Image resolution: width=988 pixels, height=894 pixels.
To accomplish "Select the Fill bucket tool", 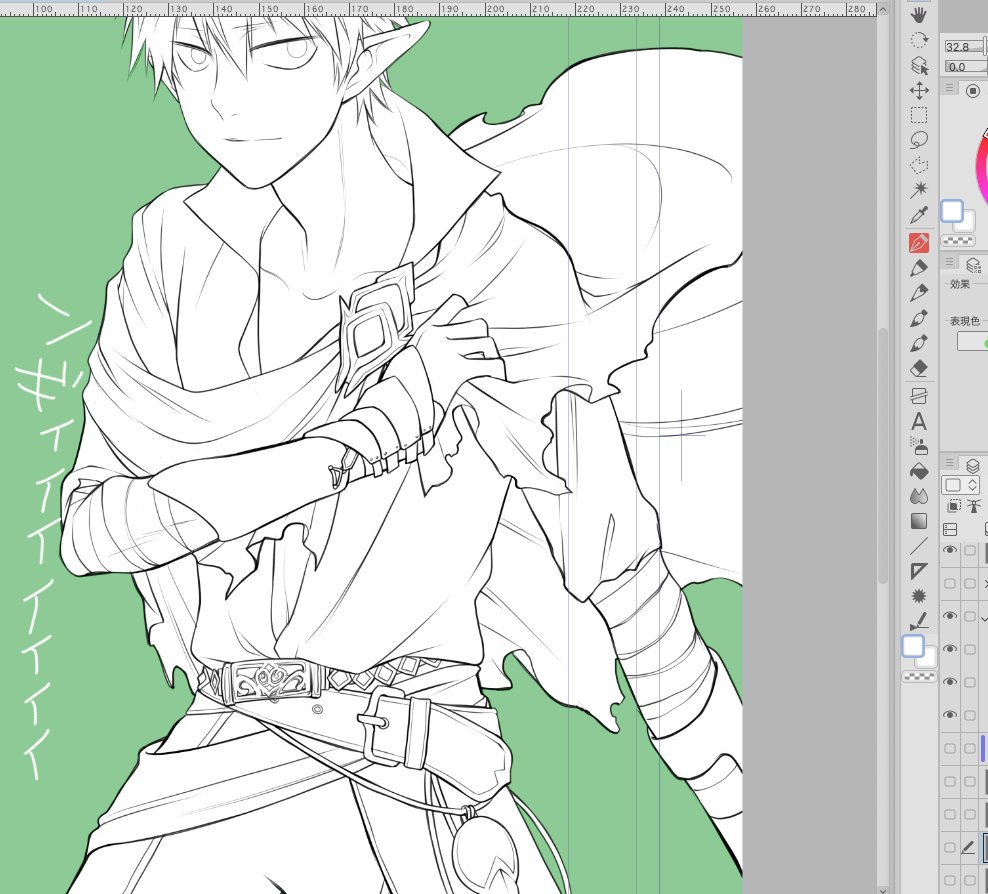I will [x=919, y=471].
